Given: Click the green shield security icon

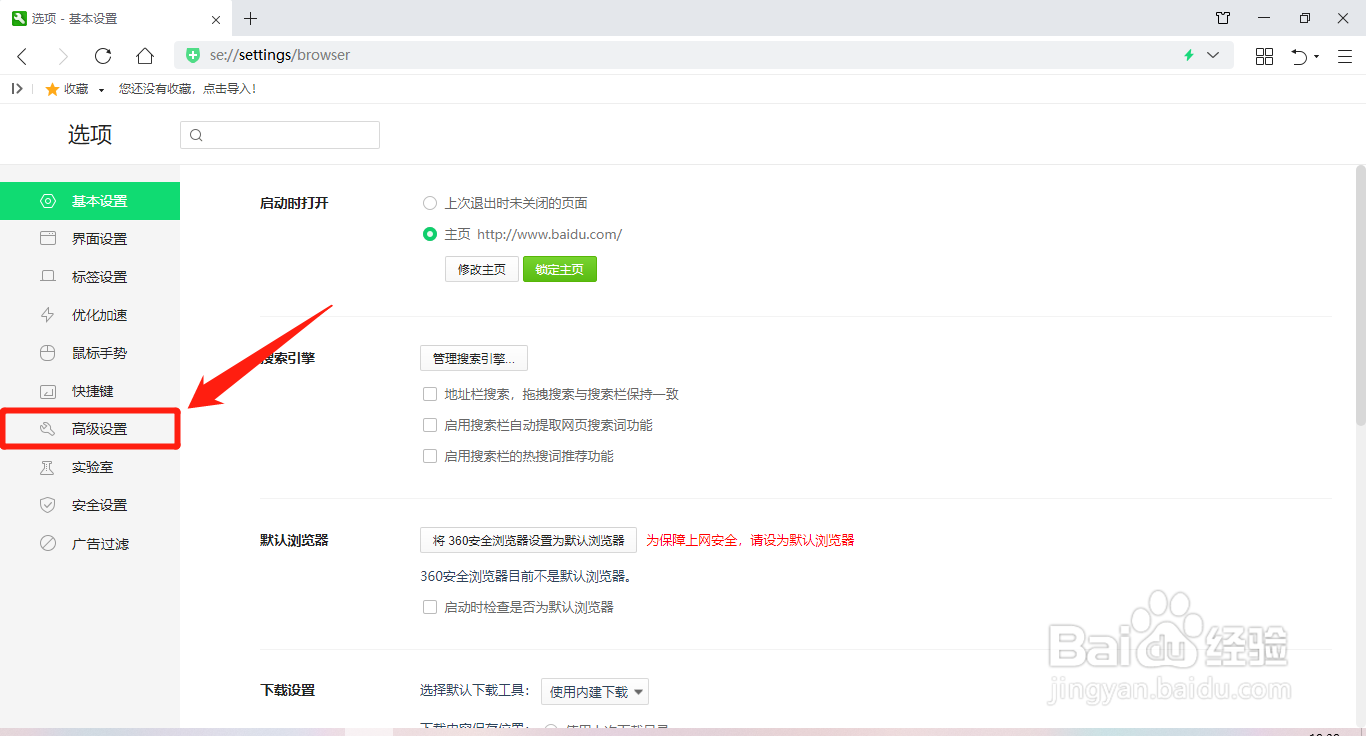Looking at the screenshot, I should pyautogui.click(x=194, y=56).
